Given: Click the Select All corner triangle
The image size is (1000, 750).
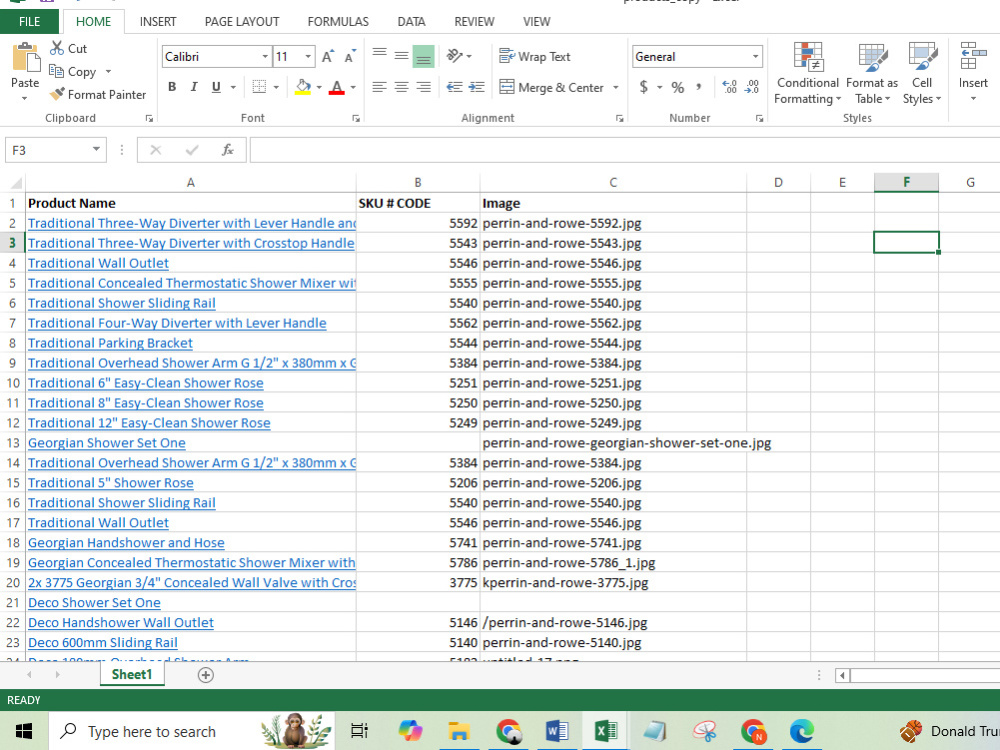Looking at the screenshot, I should point(16,183).
